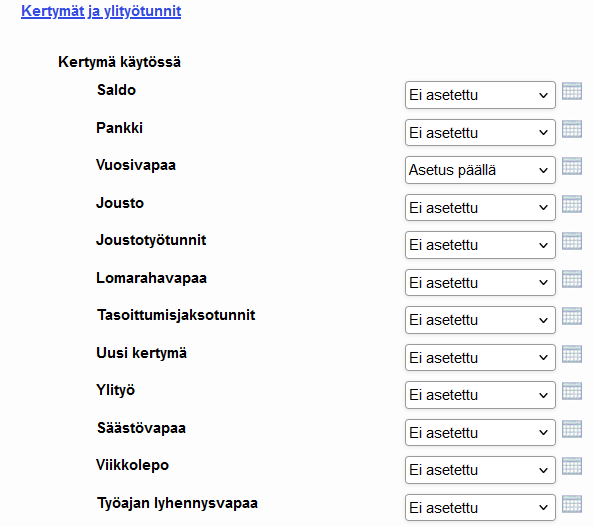
Task: Expand the Ylityö setting dropdown
Action: (480, 395)
